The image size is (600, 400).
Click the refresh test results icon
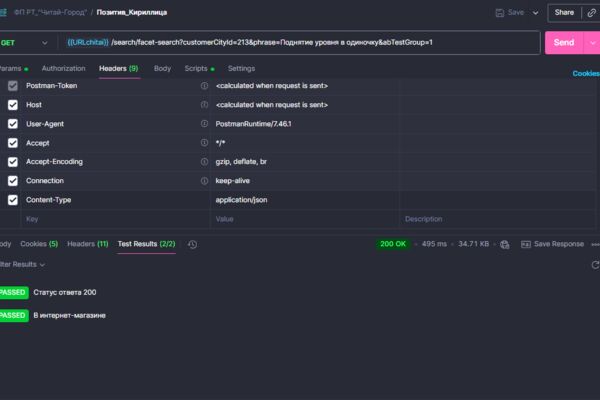coord(595,265)
